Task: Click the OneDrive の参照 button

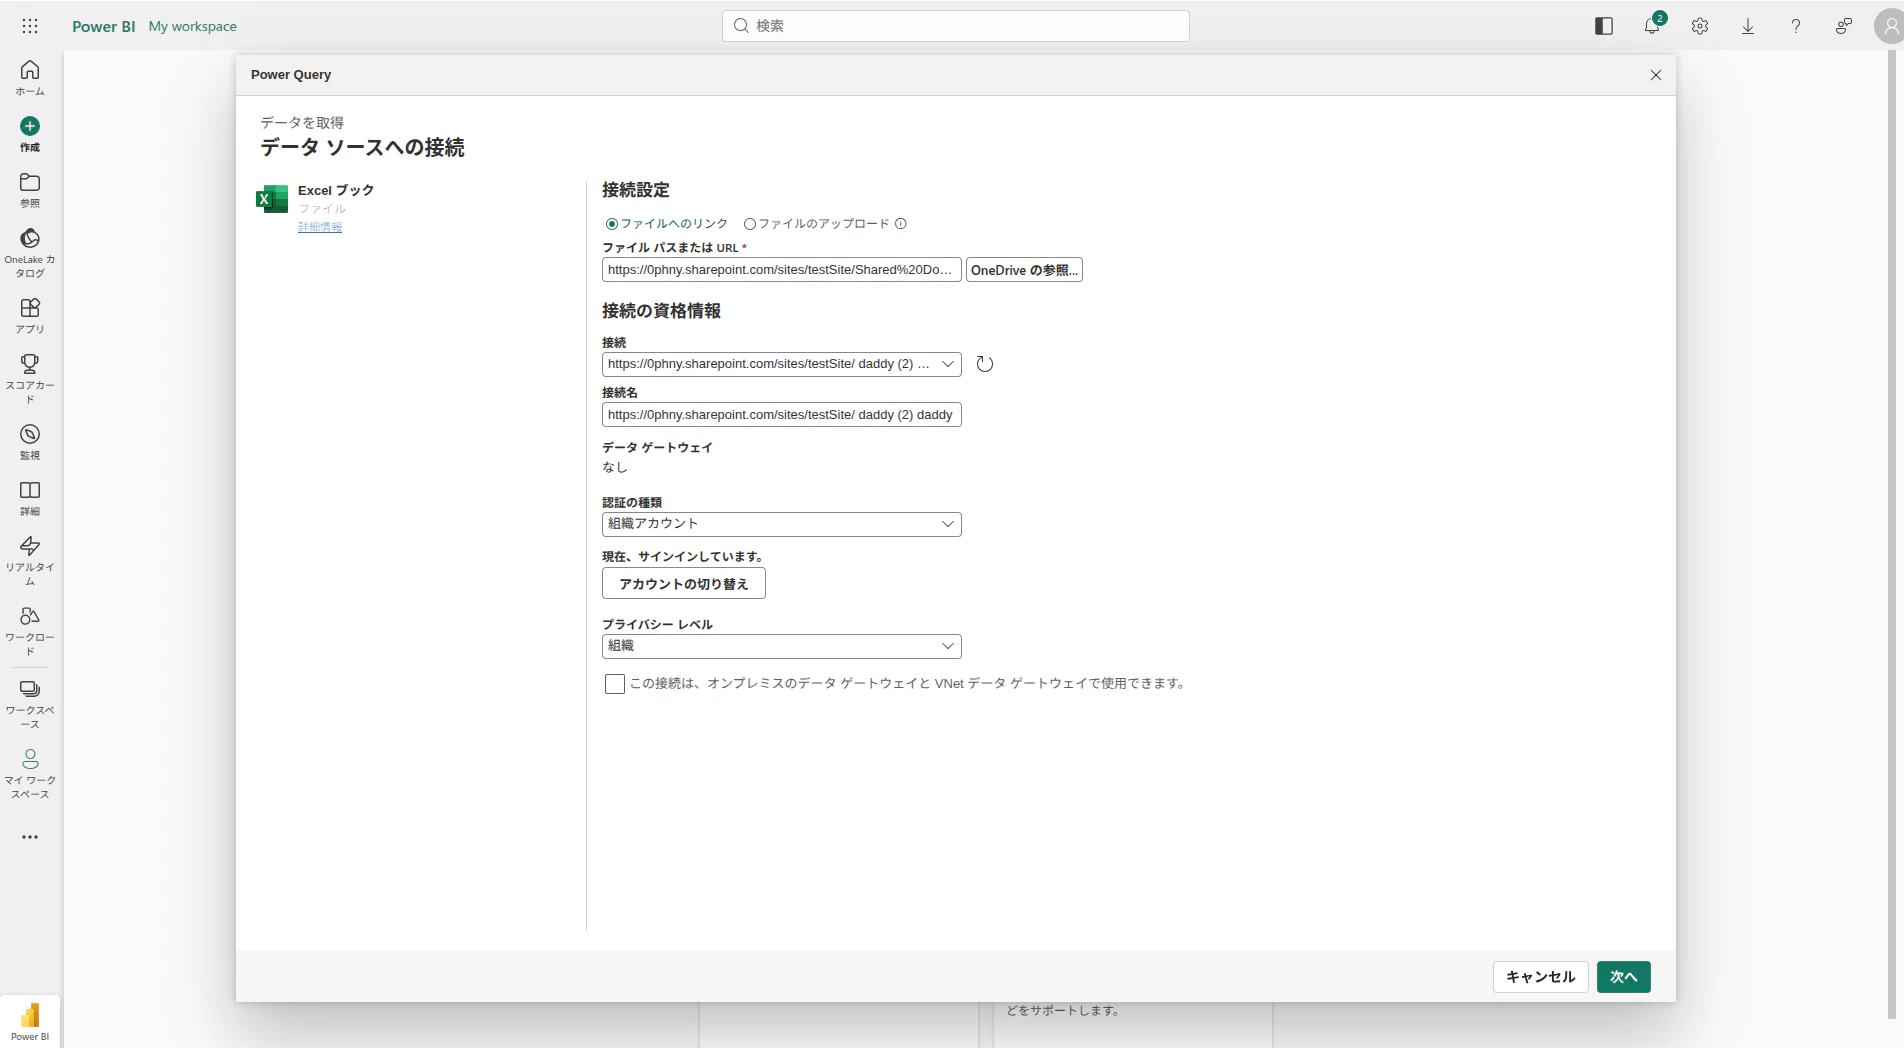Action: point(1024,270)
